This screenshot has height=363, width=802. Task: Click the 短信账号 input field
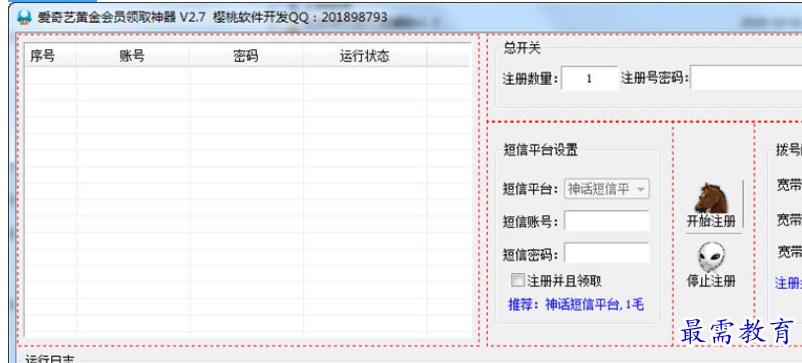[607, 221]
